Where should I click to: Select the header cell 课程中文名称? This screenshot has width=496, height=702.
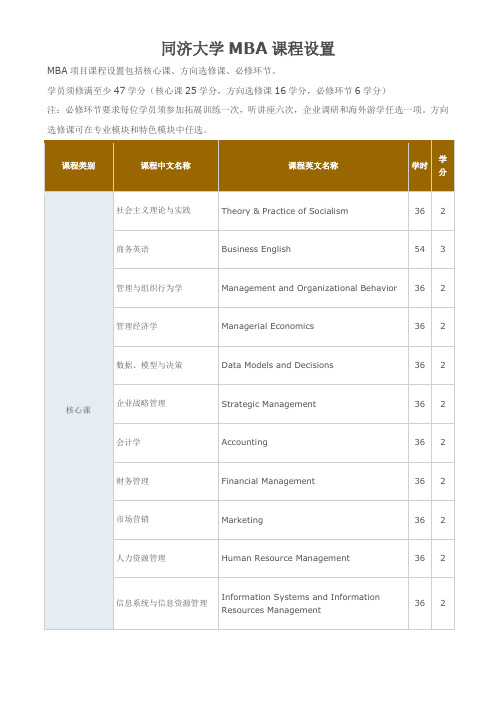pos(166,166)
